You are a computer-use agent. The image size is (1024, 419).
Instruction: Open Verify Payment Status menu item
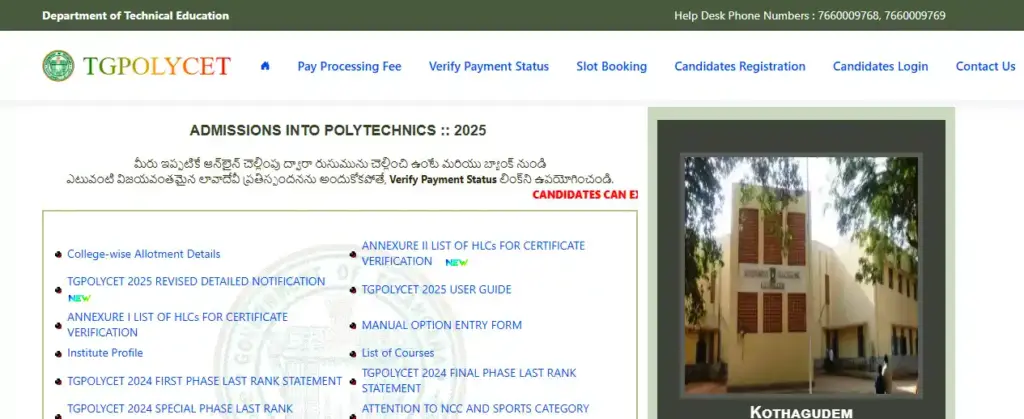pyautogui.click(x=488, y=66)
